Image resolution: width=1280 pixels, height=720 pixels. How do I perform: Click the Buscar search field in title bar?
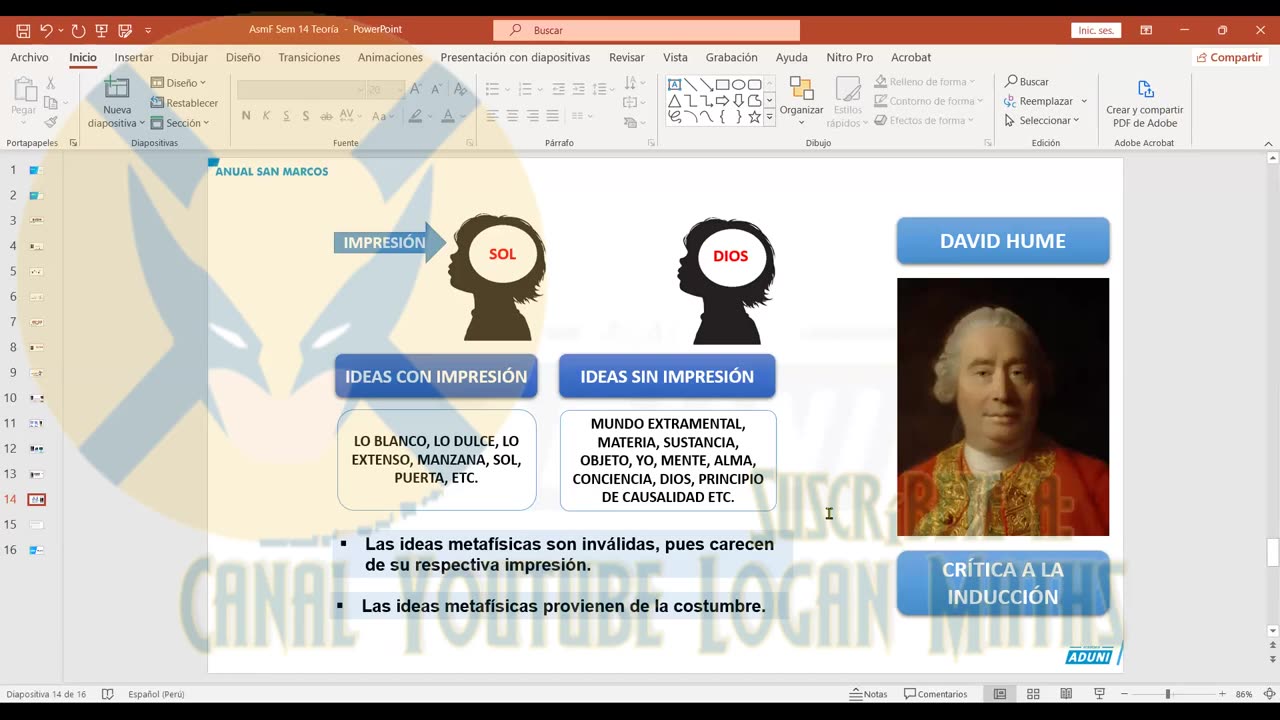646,31
